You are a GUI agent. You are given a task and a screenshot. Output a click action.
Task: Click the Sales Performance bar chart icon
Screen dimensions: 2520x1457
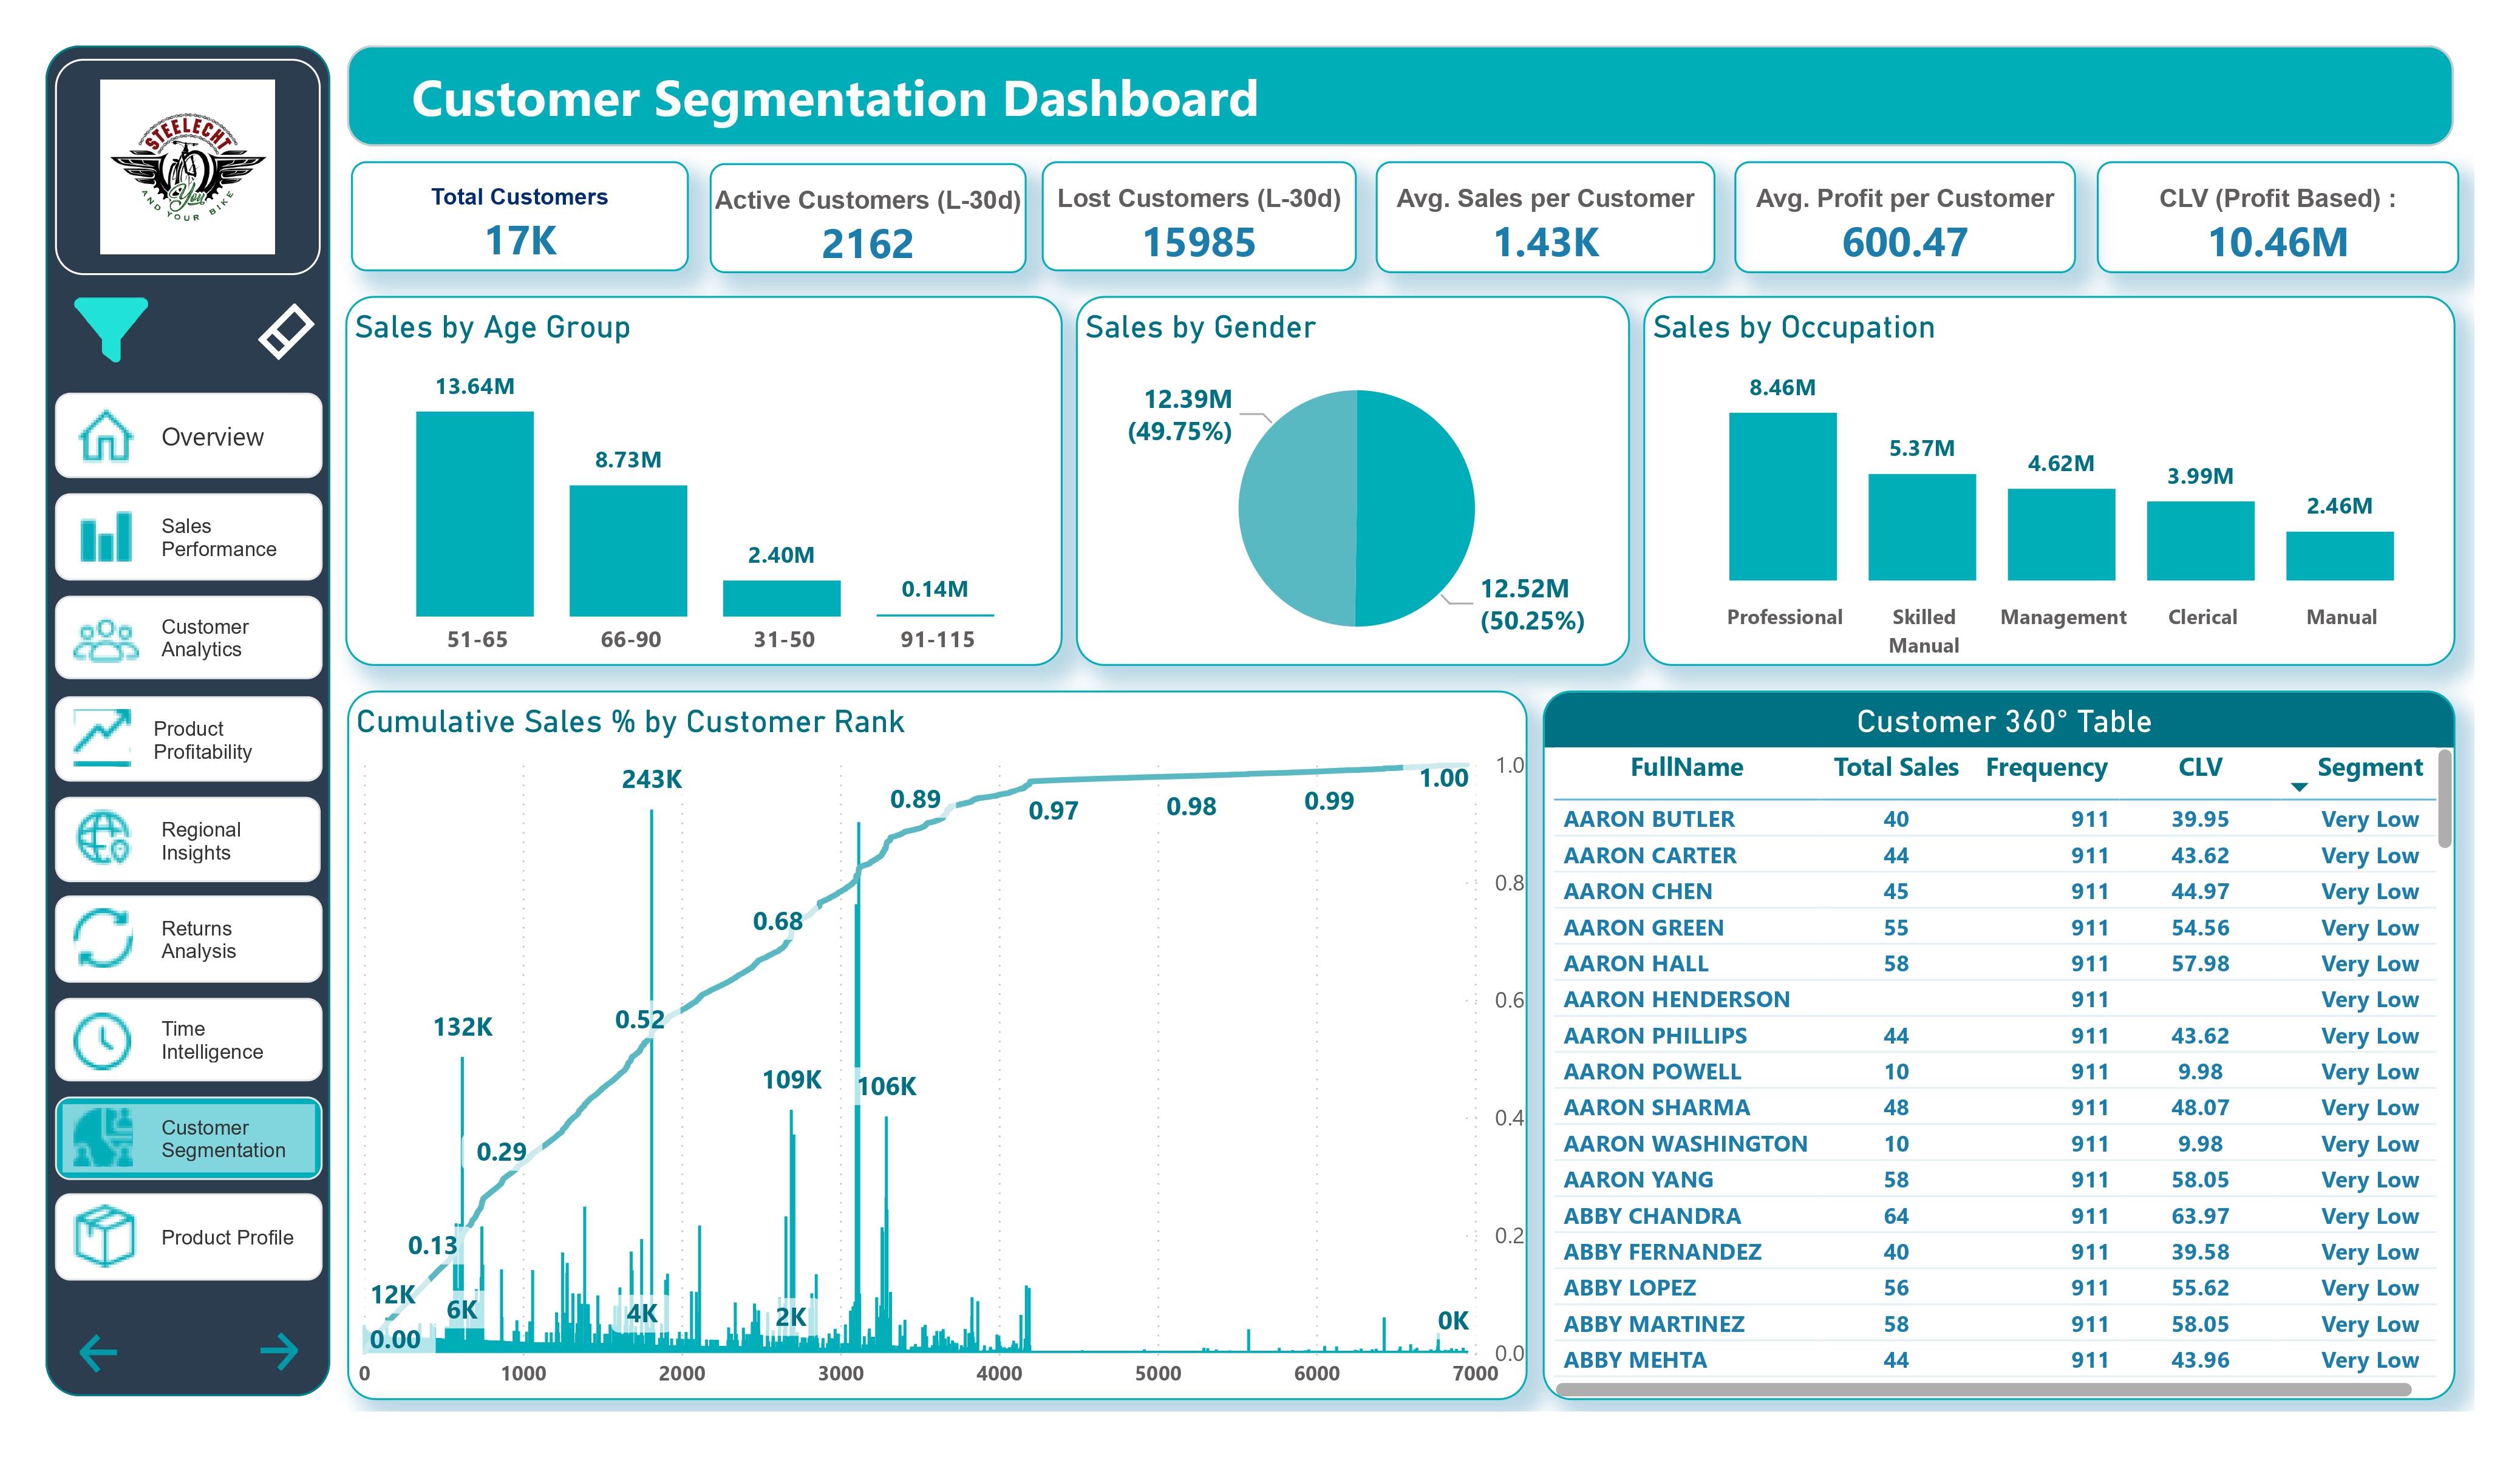(x=105, y=537)
